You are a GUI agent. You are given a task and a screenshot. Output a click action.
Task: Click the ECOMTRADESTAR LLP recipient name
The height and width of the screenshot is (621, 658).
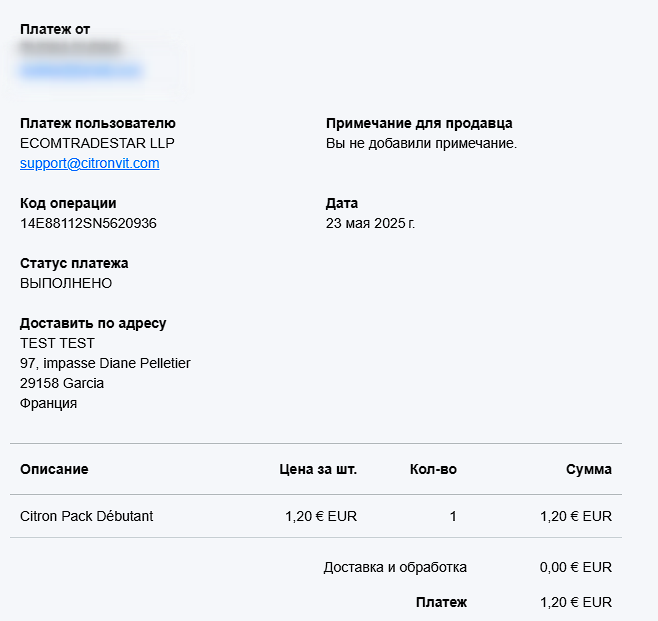coord(97,143)
